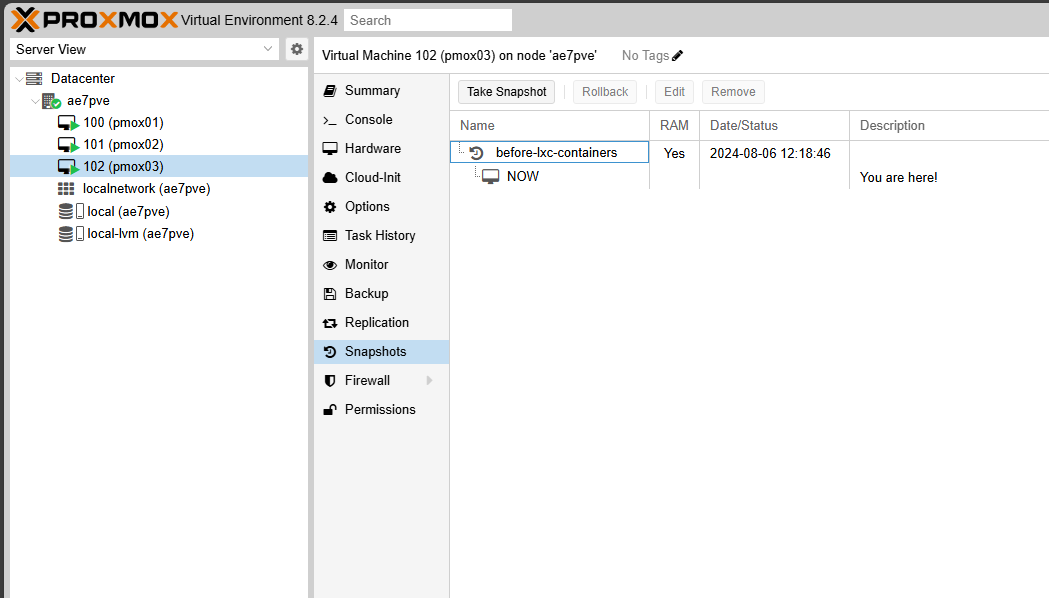The image size is (1049, 598).
Task: Open the Console menu item
Action: [x=368, y=119]
